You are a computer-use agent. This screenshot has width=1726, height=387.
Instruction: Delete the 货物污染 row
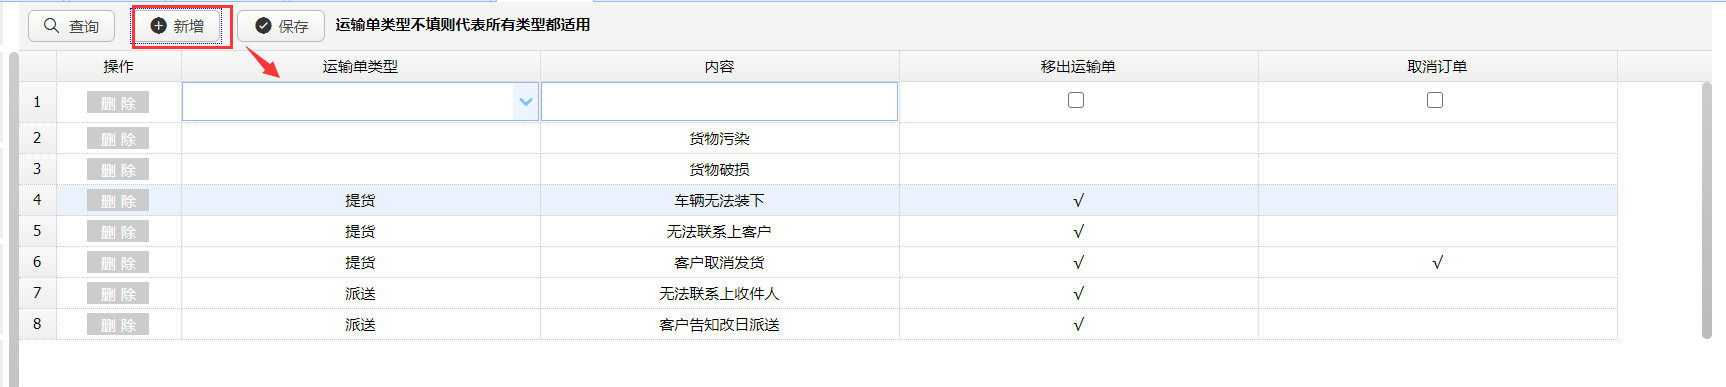coord(118,139)
